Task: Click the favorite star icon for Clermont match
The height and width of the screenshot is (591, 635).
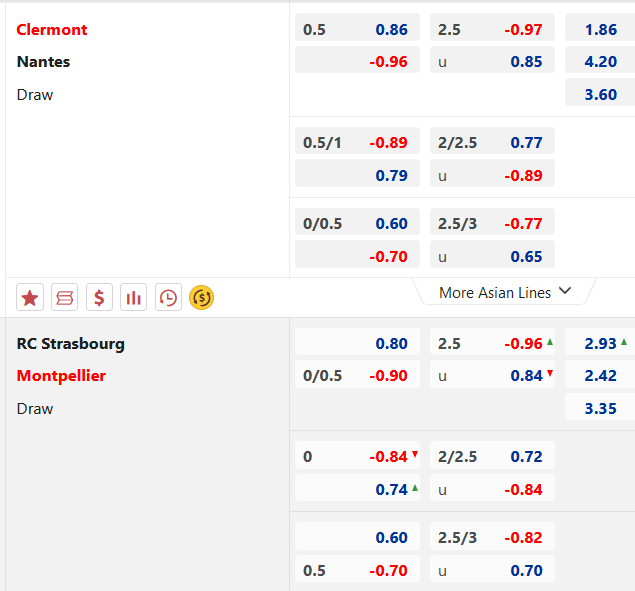Action: click(30, 298)
